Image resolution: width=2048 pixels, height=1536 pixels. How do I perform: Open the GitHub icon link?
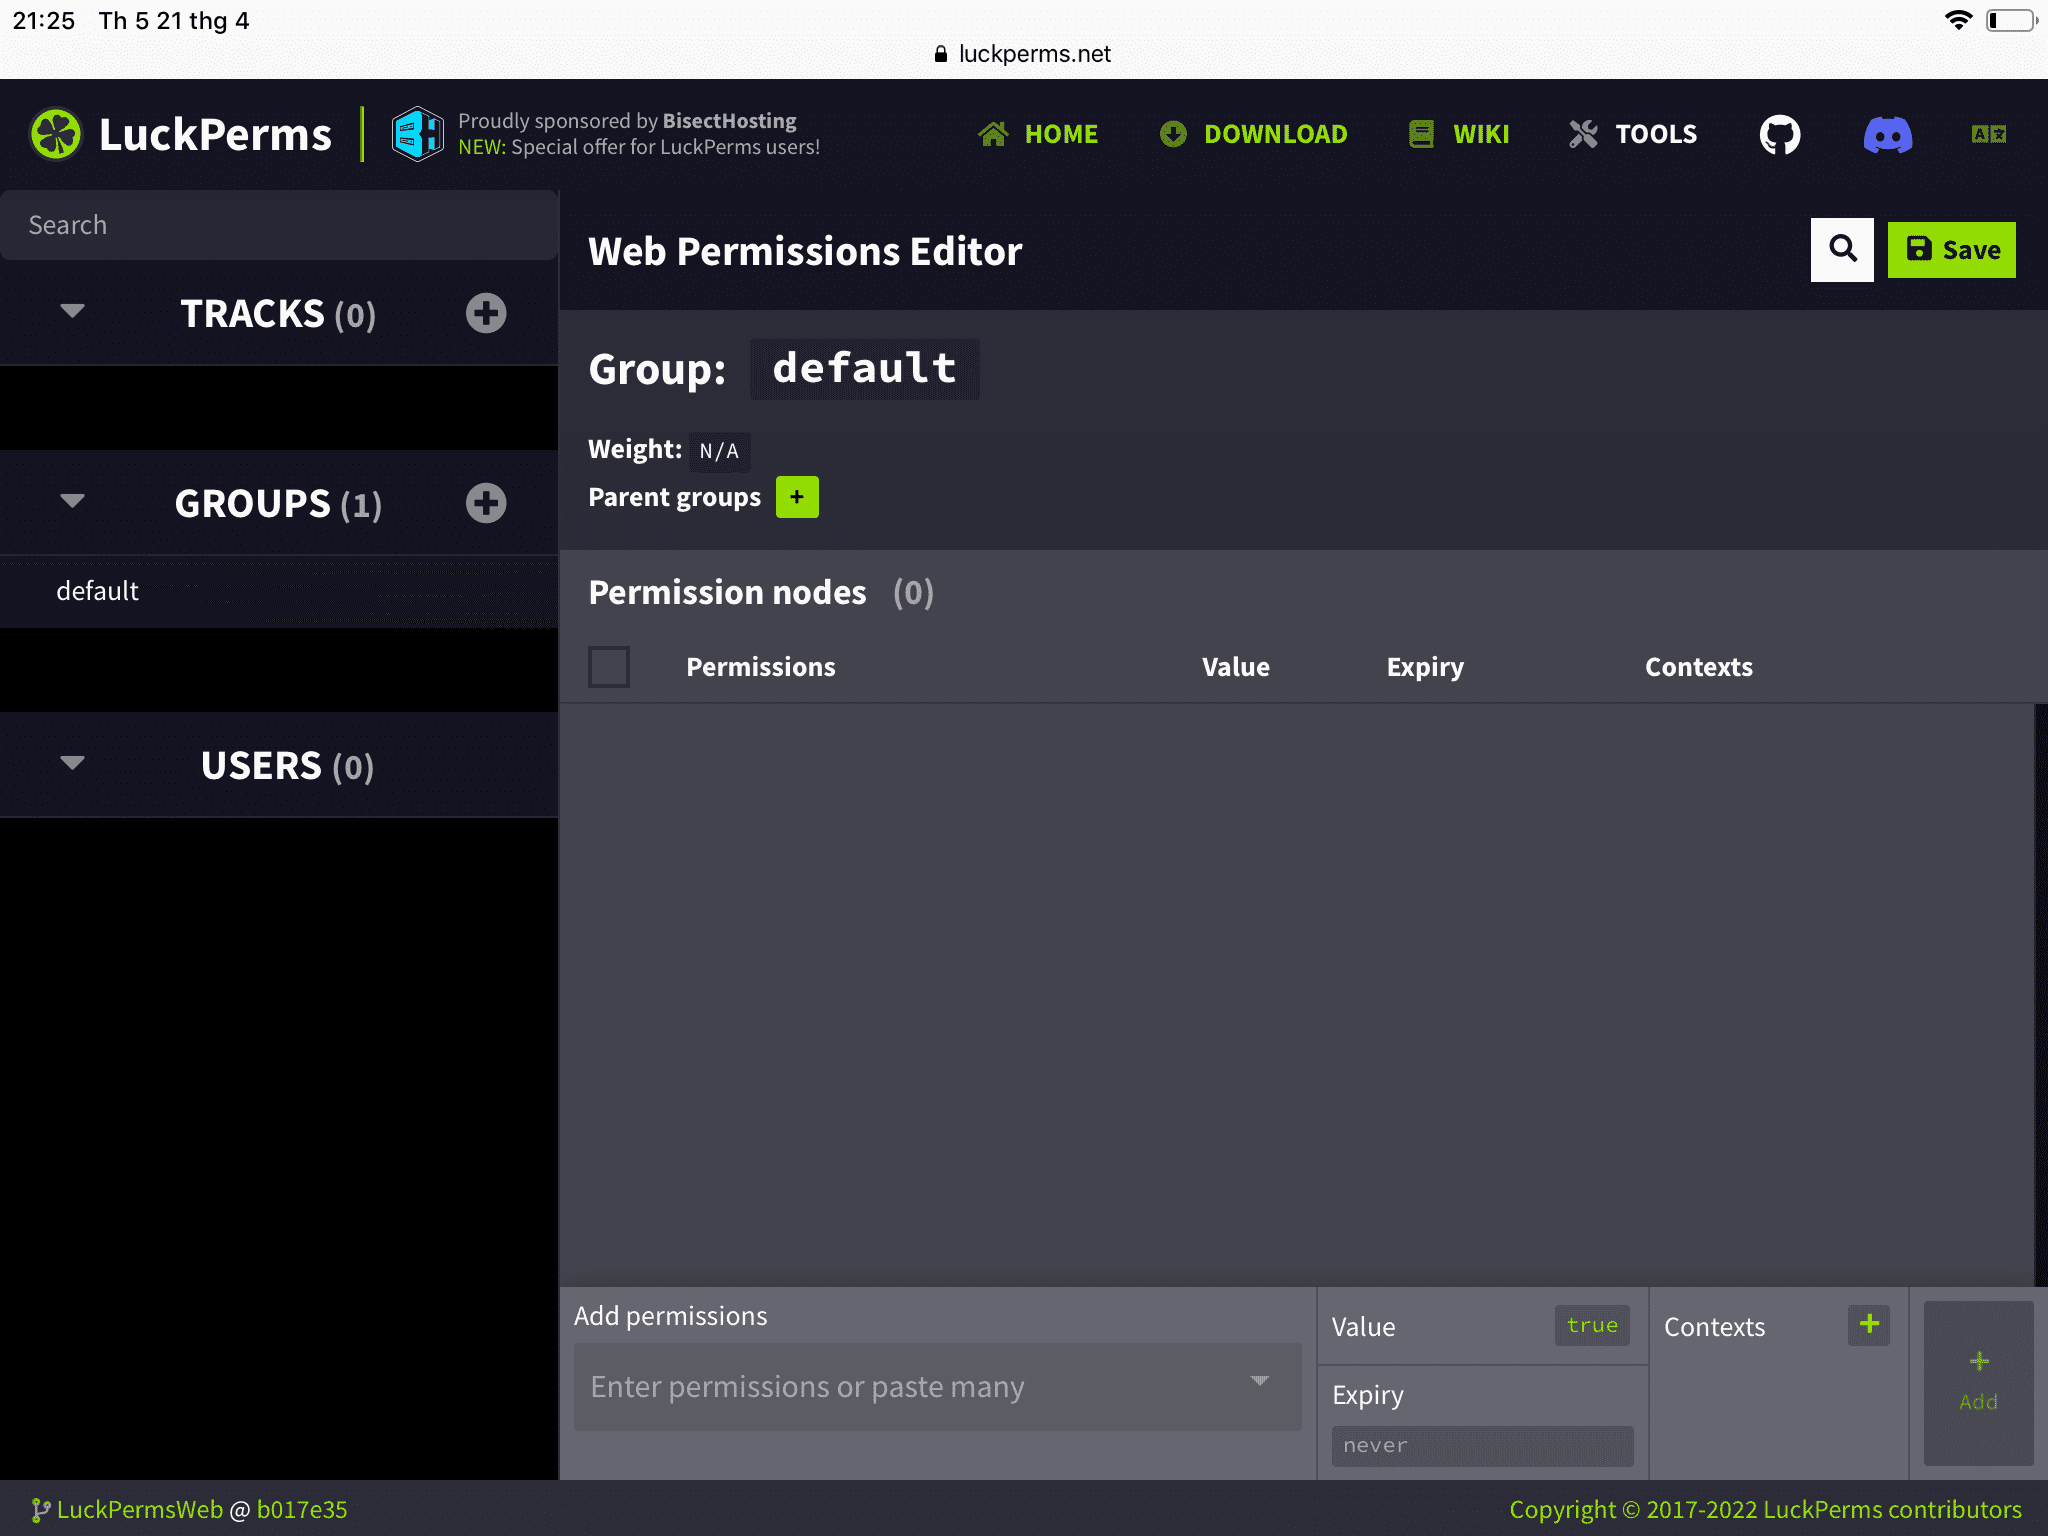tap(1780, 134)
